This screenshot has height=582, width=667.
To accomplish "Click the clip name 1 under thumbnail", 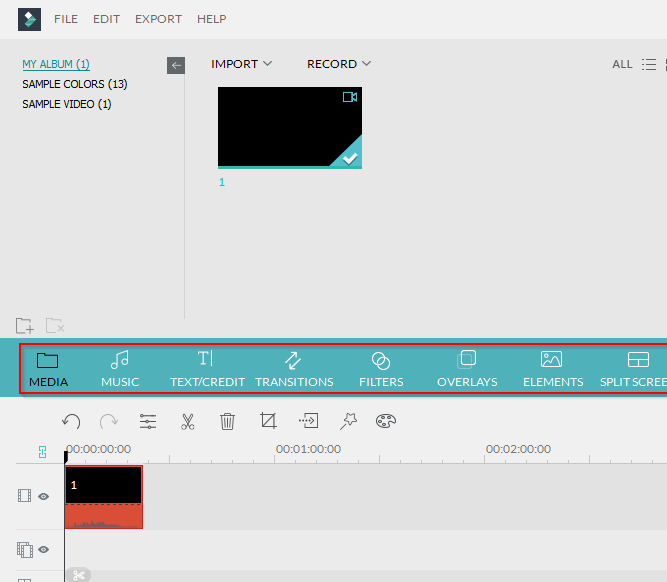I will [x=222, y=182].
